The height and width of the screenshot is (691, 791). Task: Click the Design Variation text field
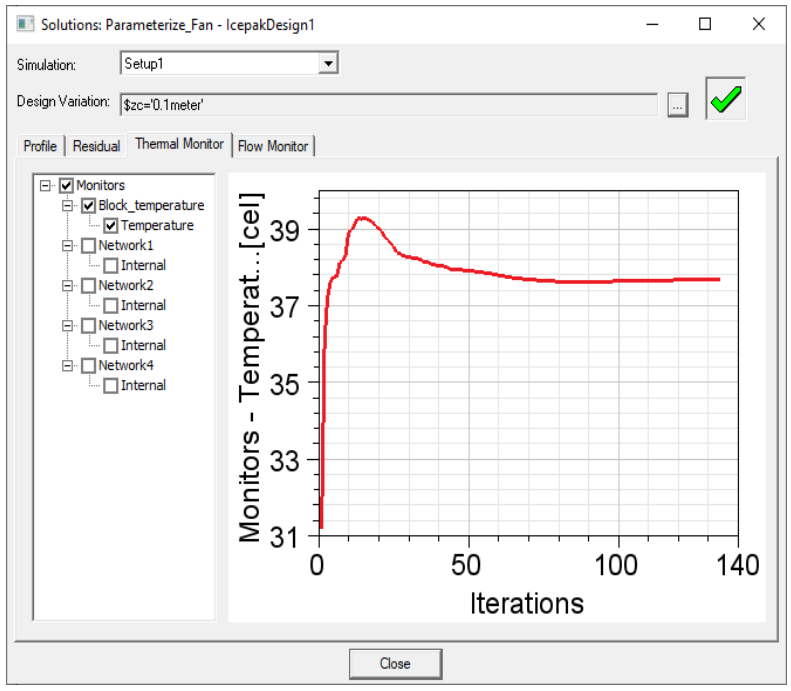388,104
